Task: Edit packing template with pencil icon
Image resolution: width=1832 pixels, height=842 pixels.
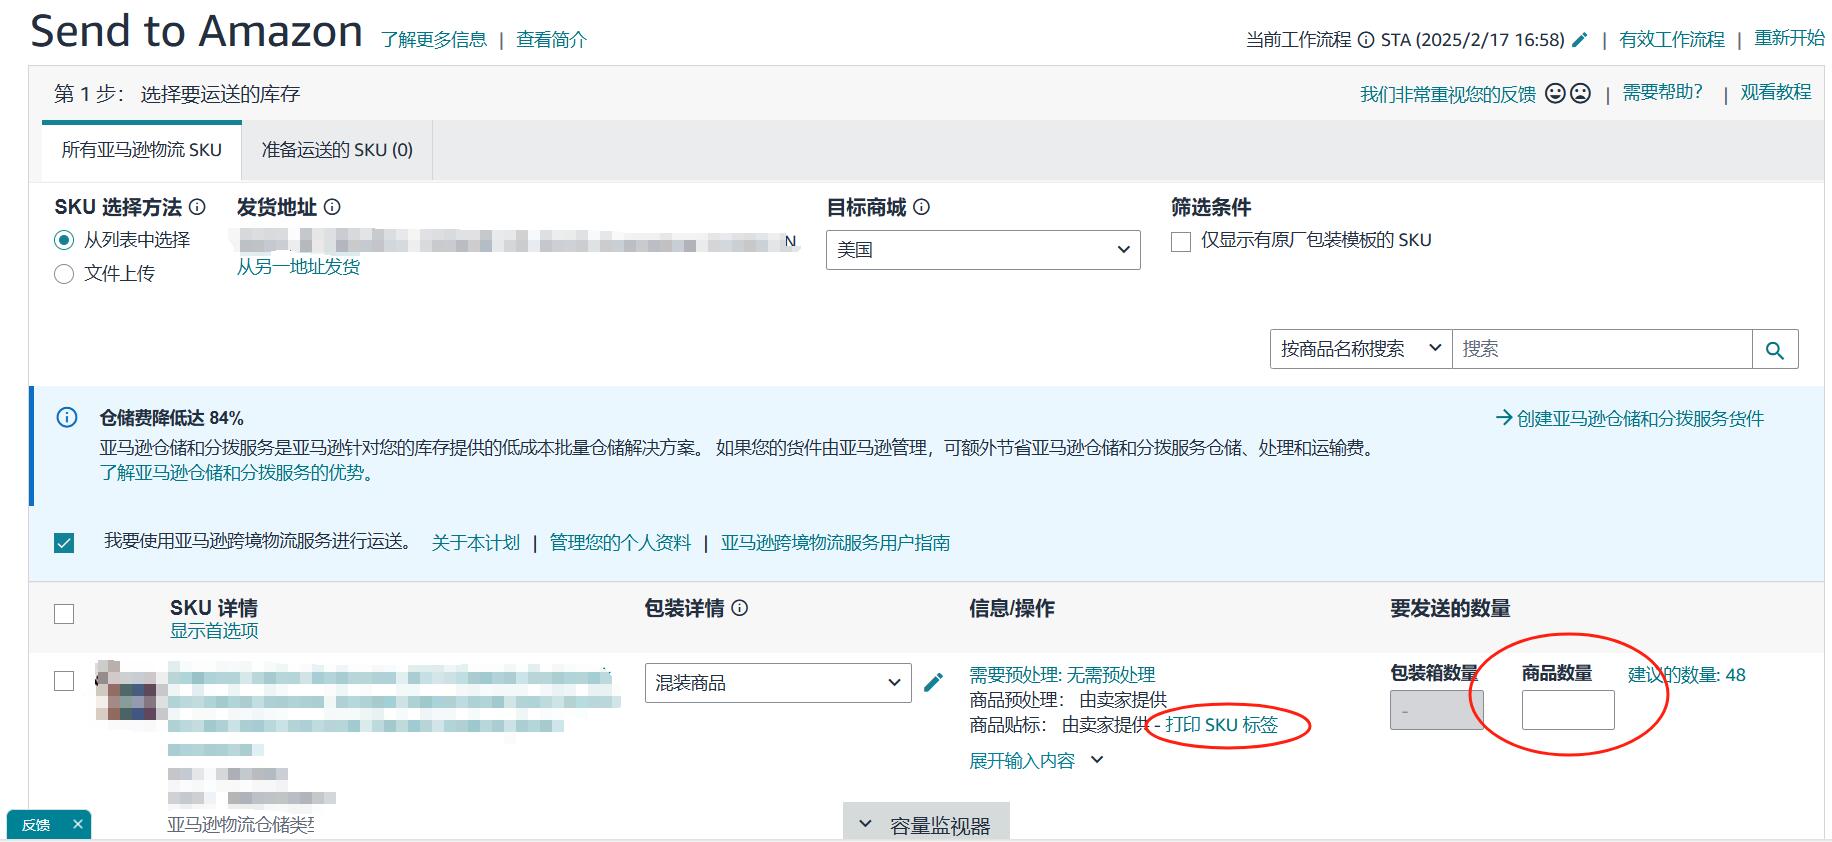Action: 933,683
